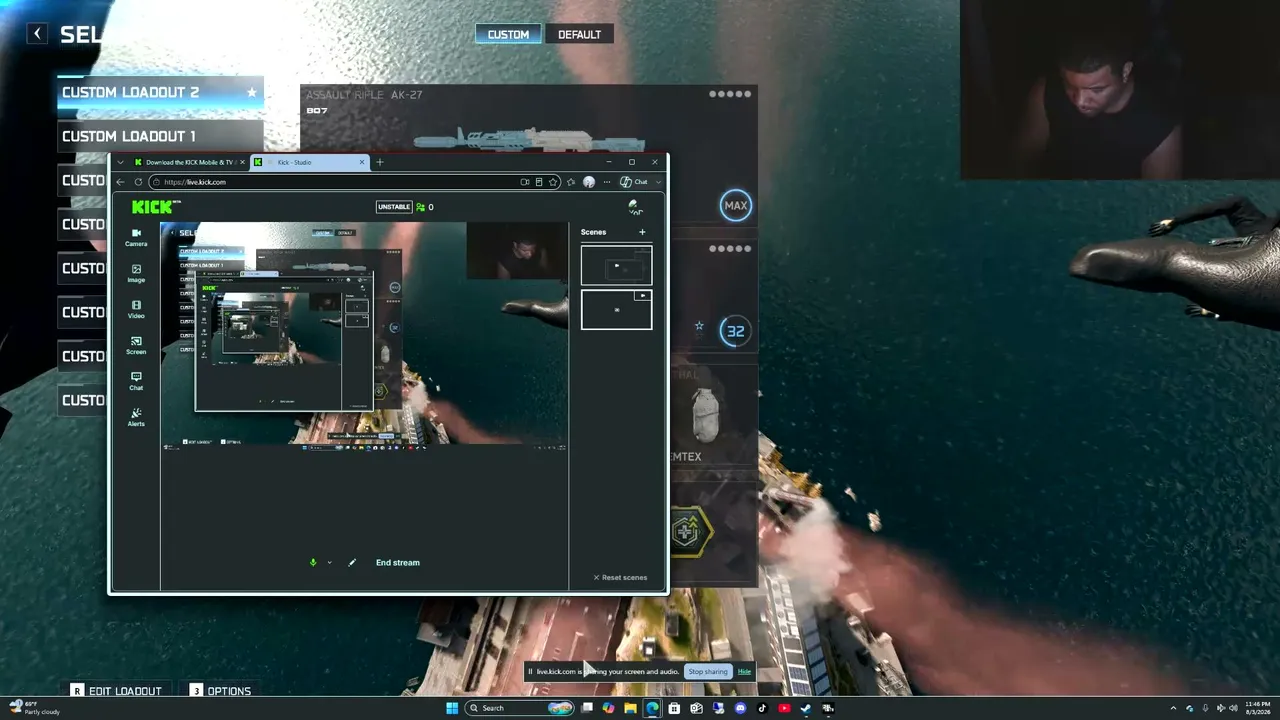Open Copilot Chat in the browser
The height and width of the screenshot is (720, 1280).
tap(634, 182)
